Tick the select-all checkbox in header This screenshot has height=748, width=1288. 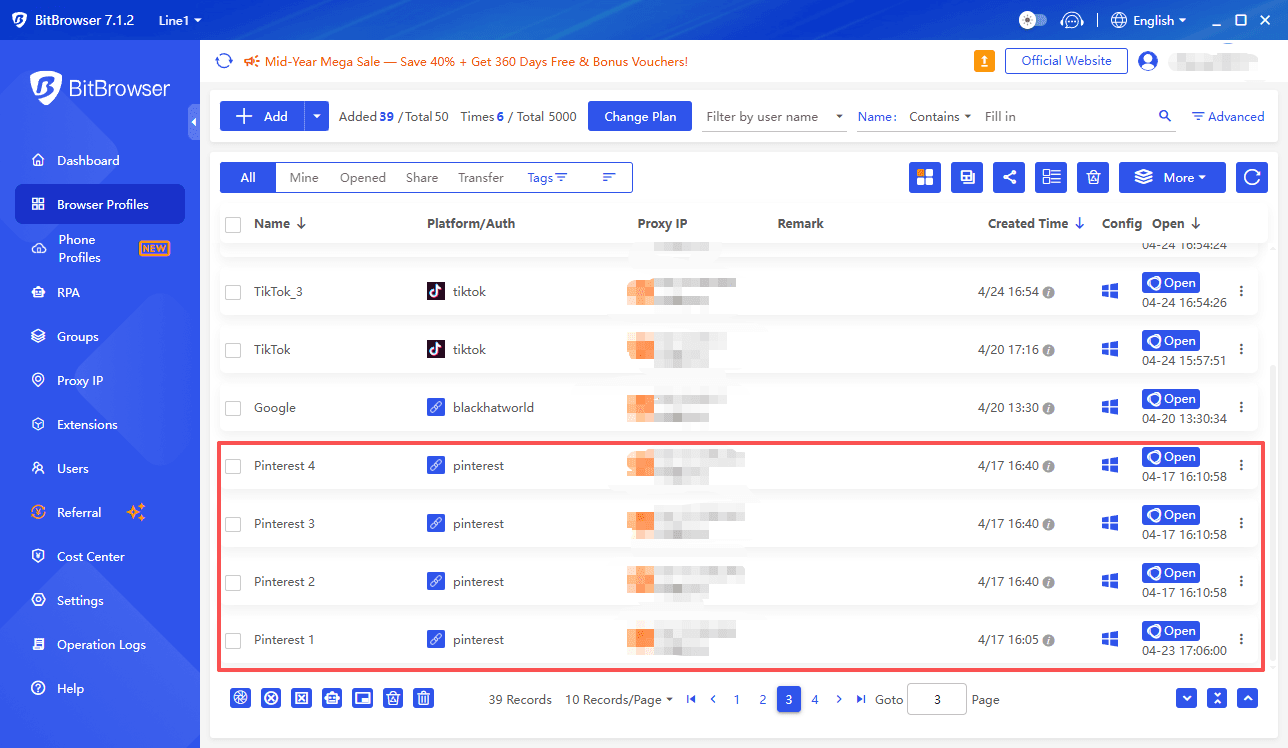(233, 224)
